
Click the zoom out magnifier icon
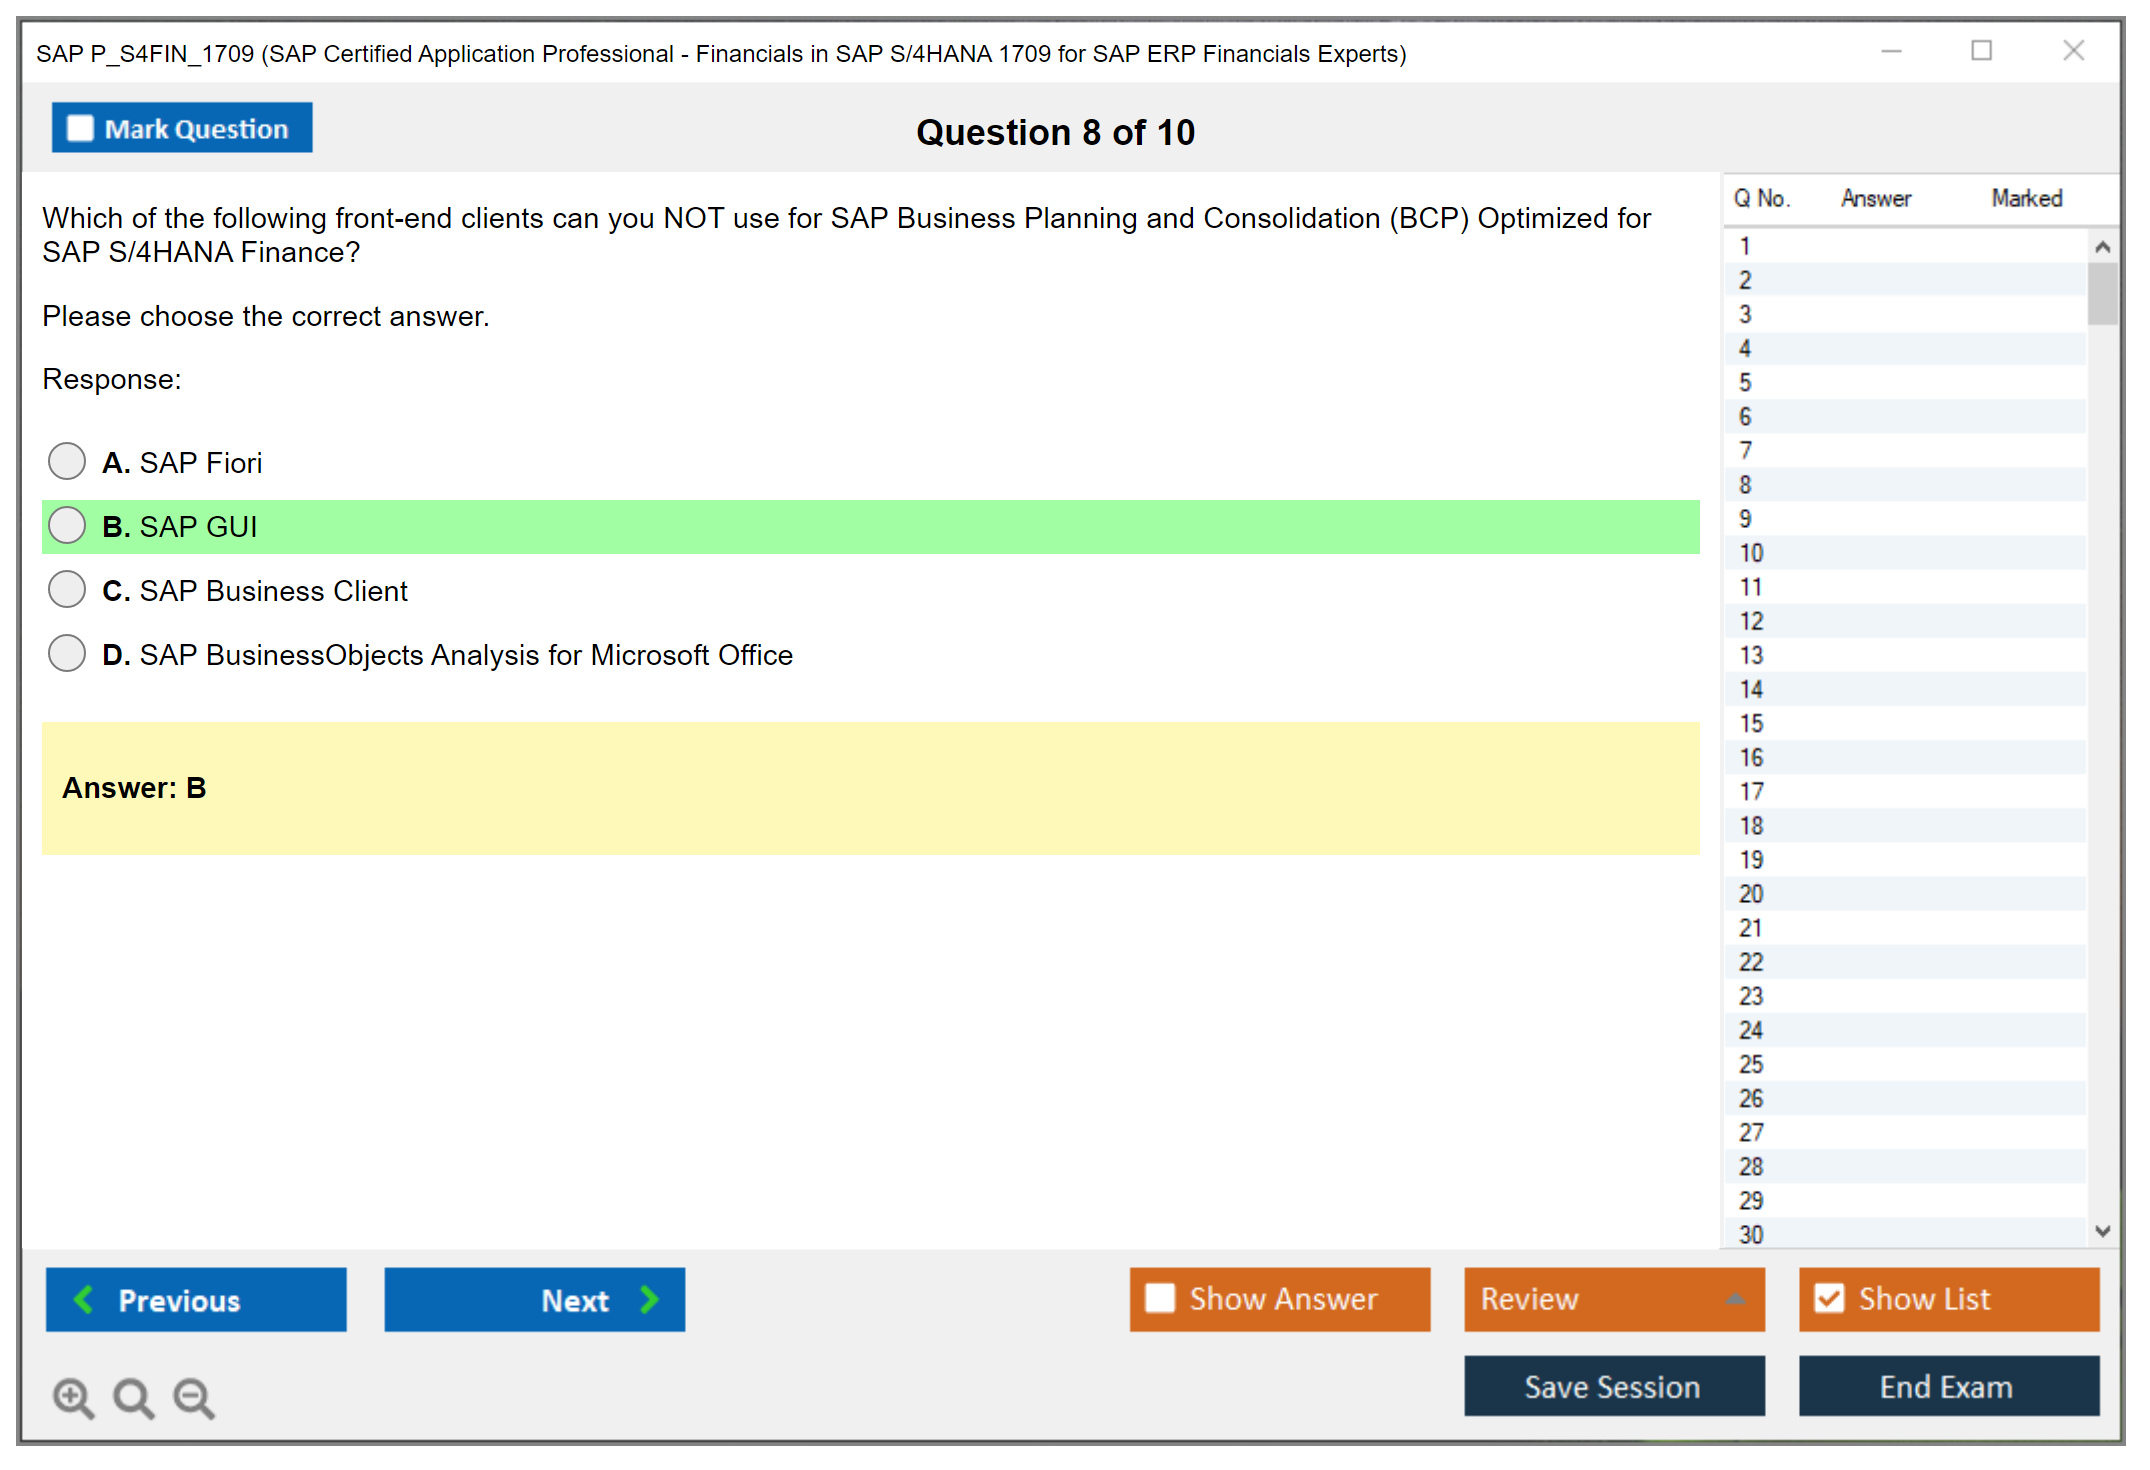(x=193, y=1397)
